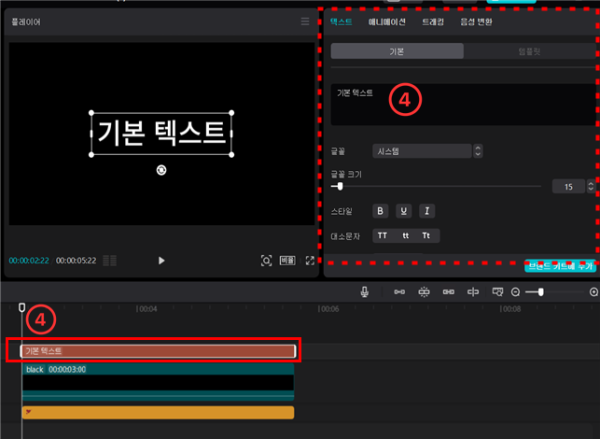The image size is (600, 439).
Task: Click the microphone voiceover record icon
Action: pyautogui.click(x=366, y=292)
